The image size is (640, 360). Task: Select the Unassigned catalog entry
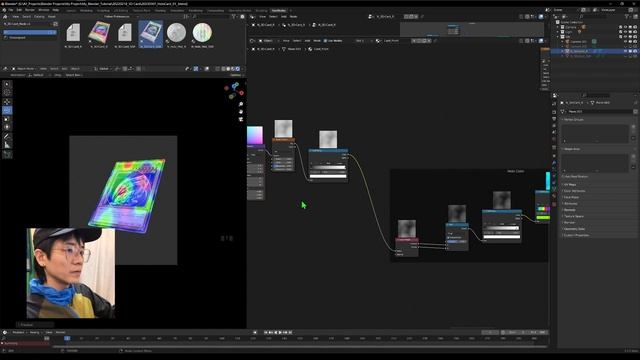(16, 38)
